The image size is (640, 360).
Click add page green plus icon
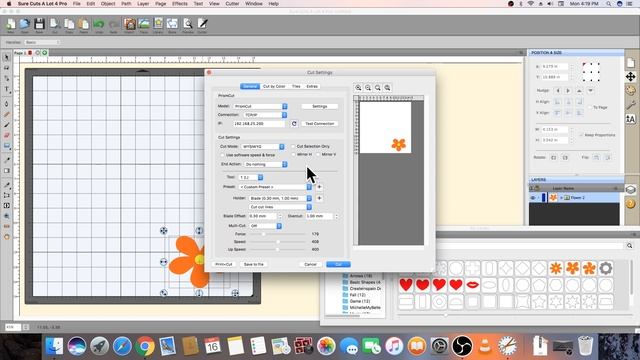click(x=45, y=53)
